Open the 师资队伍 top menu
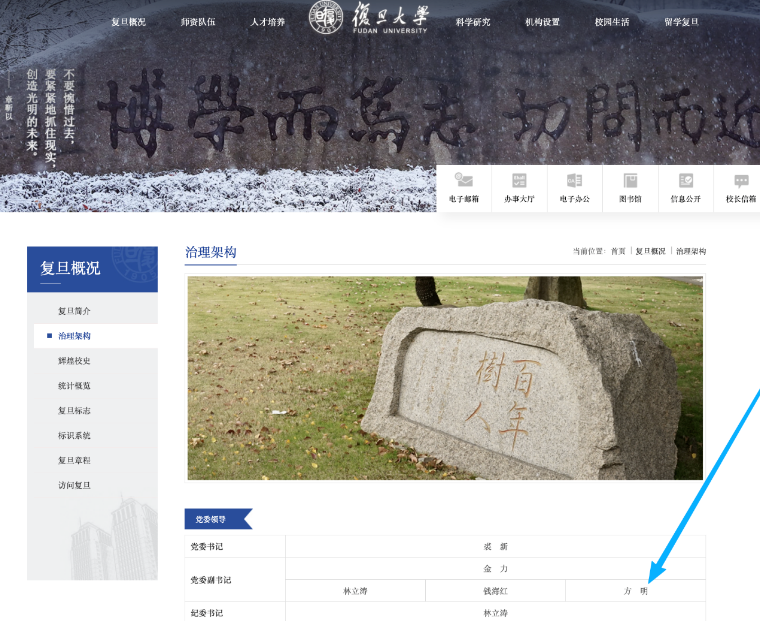The width and height of the screenshot is (760, 621). point(198,22)
